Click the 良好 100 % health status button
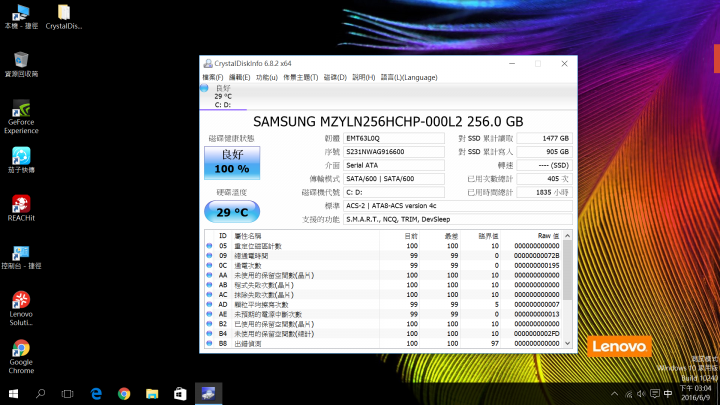 [232, 163]
